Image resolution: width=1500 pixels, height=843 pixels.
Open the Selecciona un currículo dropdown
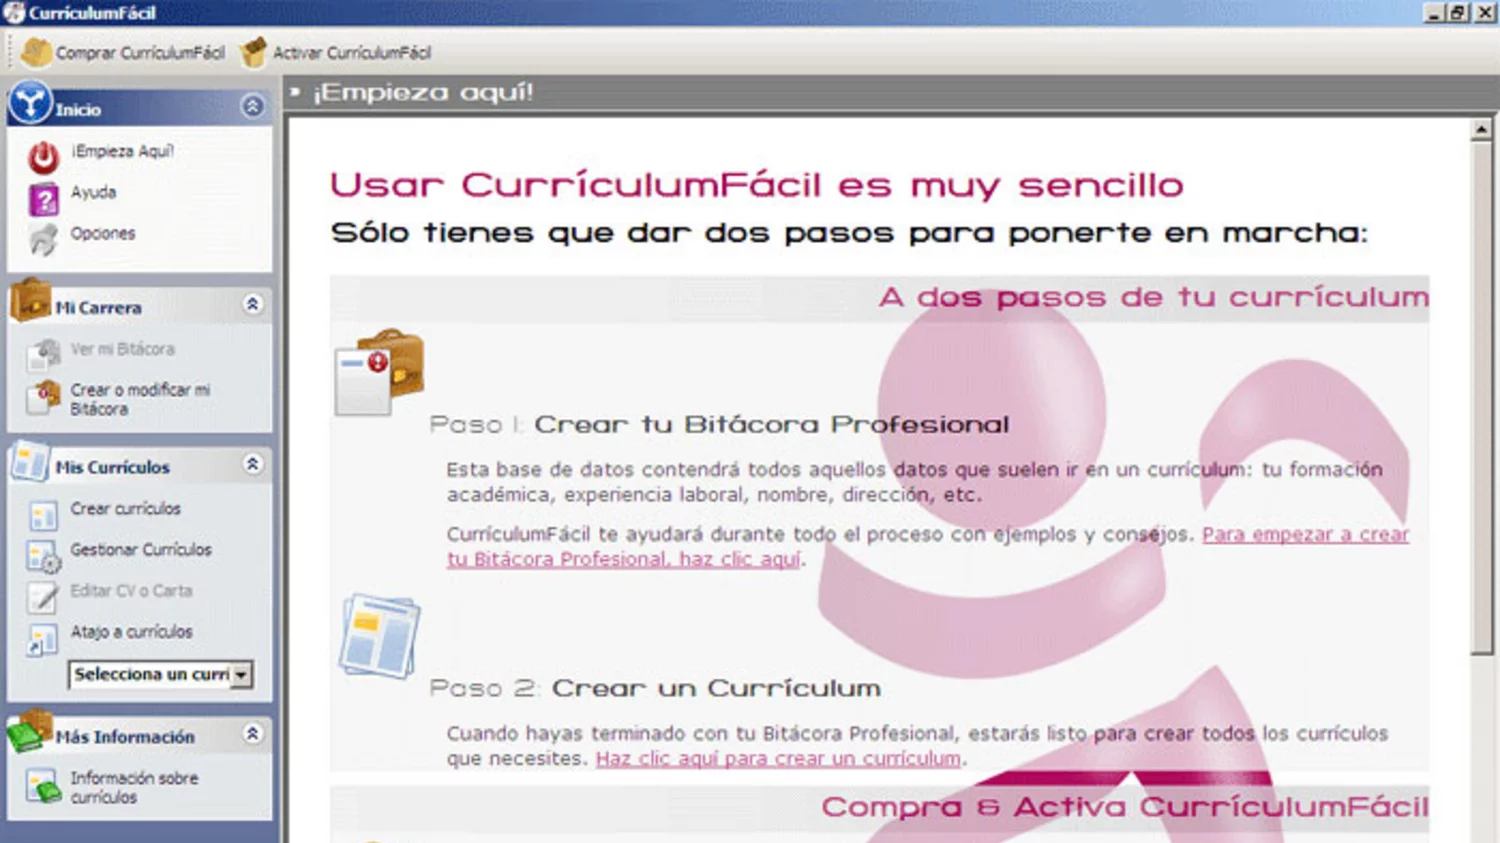[241, 675]
